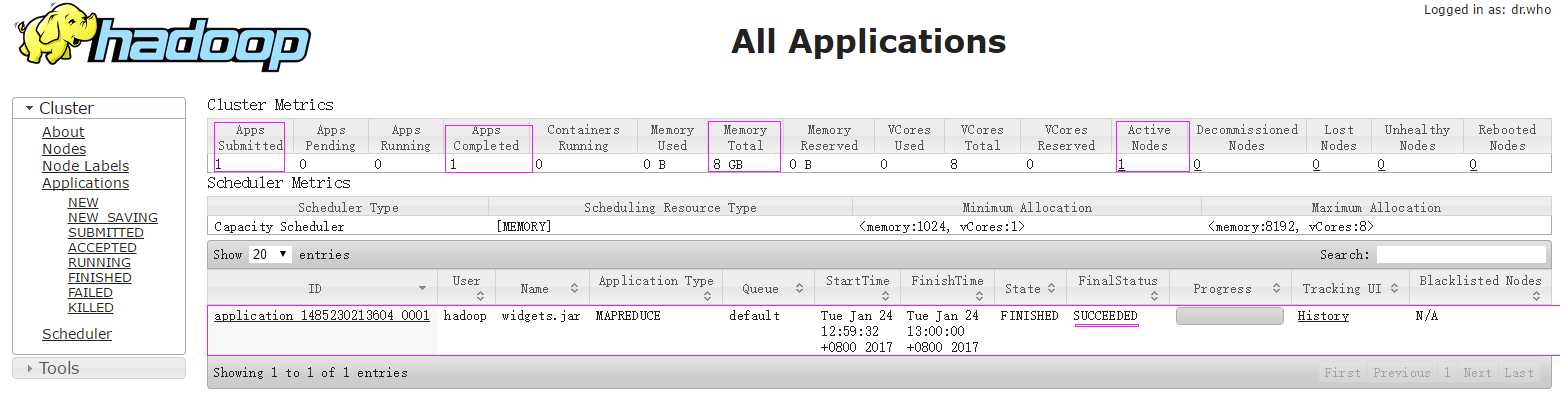The height and width of the screenshot is (399, 1560).
Task: Sort table by Tracking UI column
Action: click(x=1349, y=288)
